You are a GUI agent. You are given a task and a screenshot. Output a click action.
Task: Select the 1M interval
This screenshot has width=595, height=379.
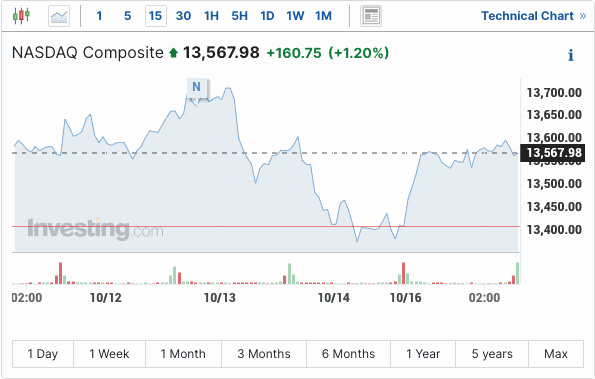[x=323, y=16]
